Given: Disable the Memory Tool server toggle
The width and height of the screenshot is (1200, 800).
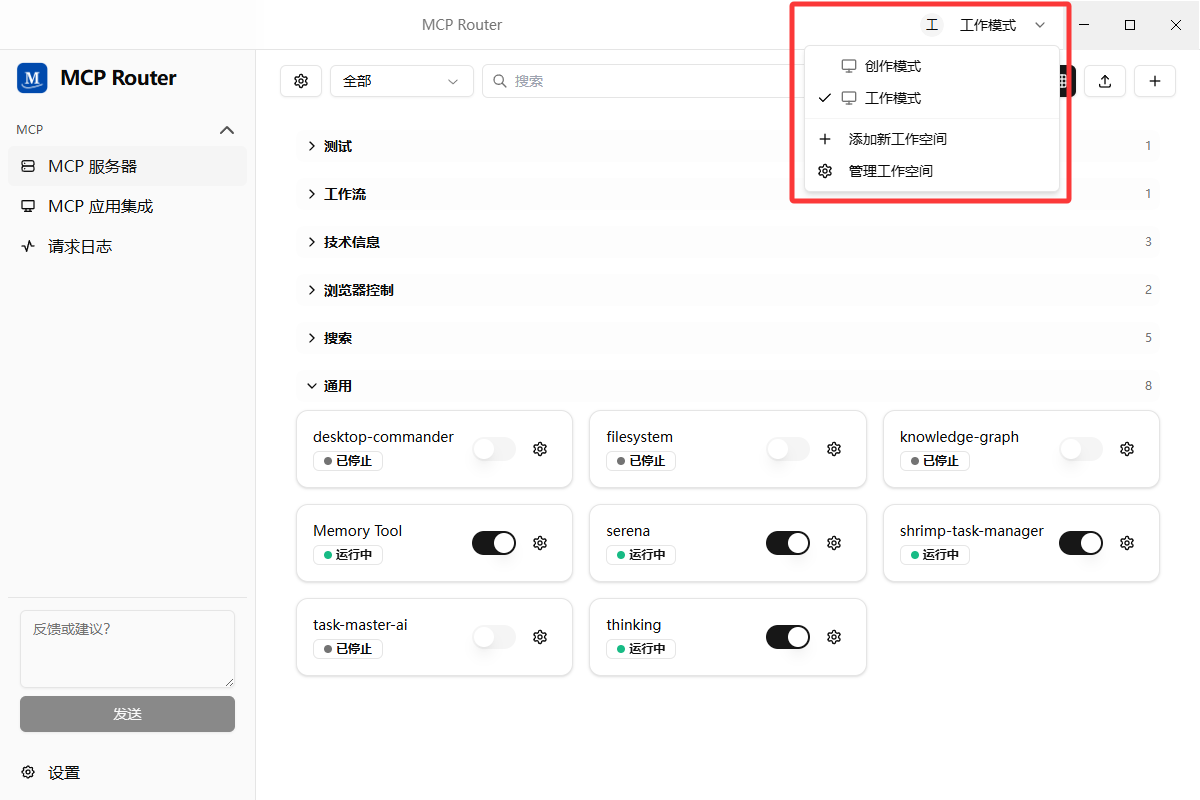Looking at the screenshot, I should tap(494, 543).
